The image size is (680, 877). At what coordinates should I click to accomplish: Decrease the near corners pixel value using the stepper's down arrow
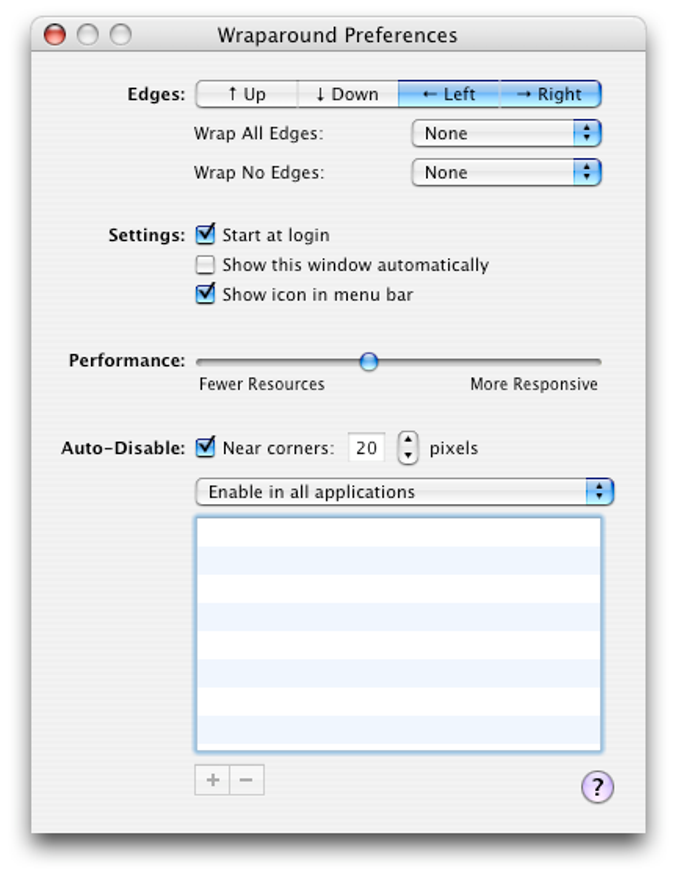[x=408, y=456]
